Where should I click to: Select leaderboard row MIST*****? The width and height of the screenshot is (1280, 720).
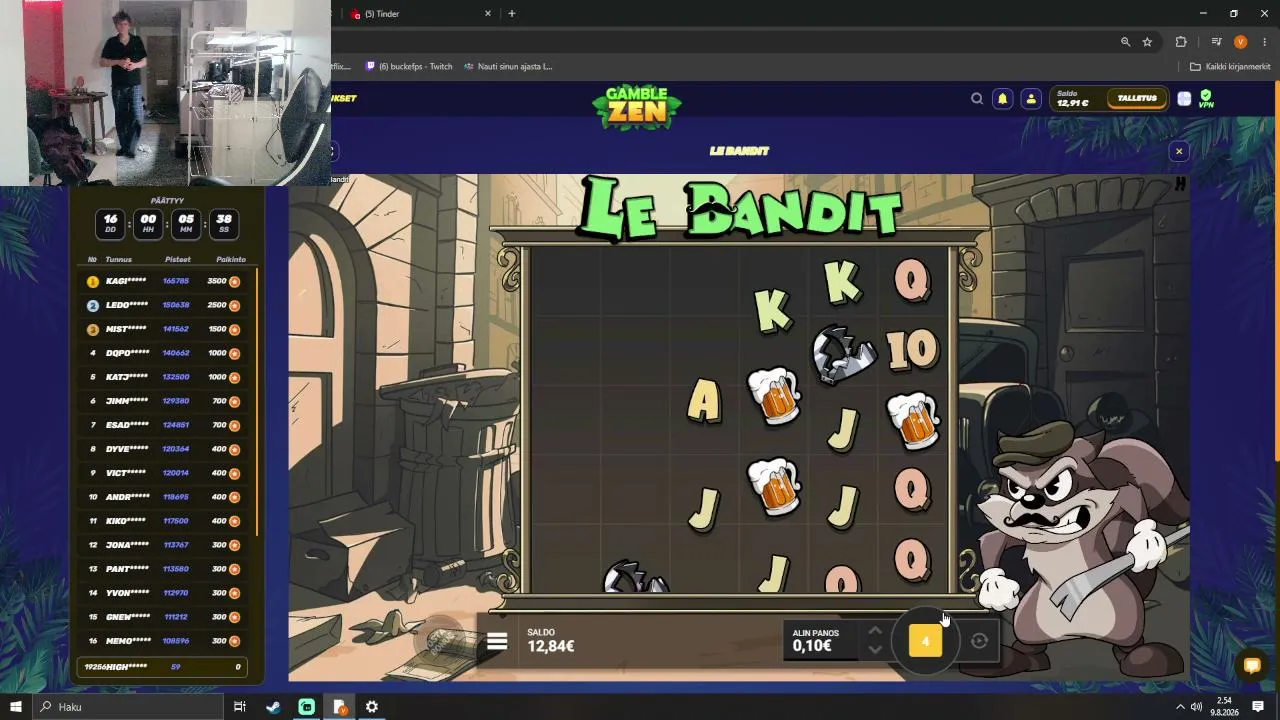[x=164, y=329]
